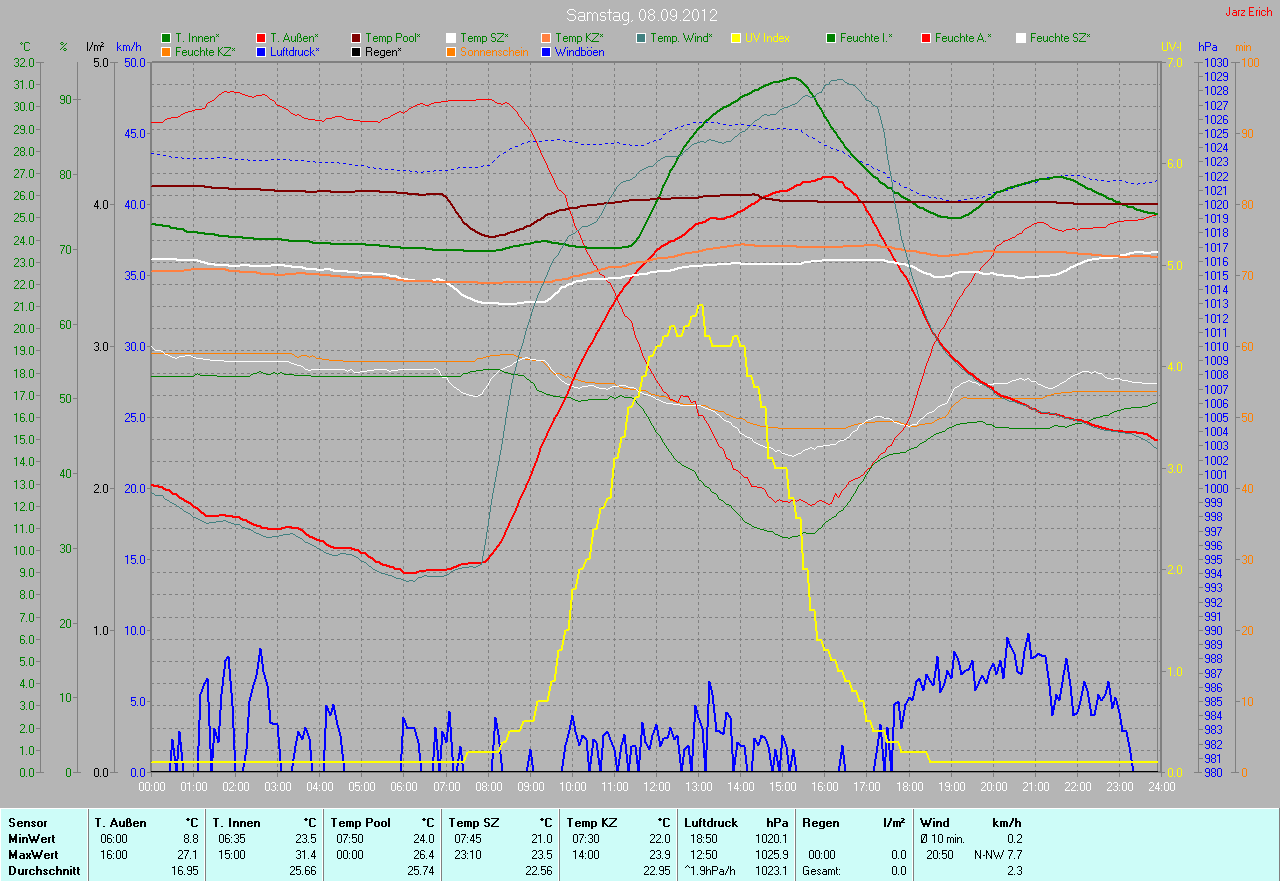Click the blue swatch beside Luftdruck*

261,51
